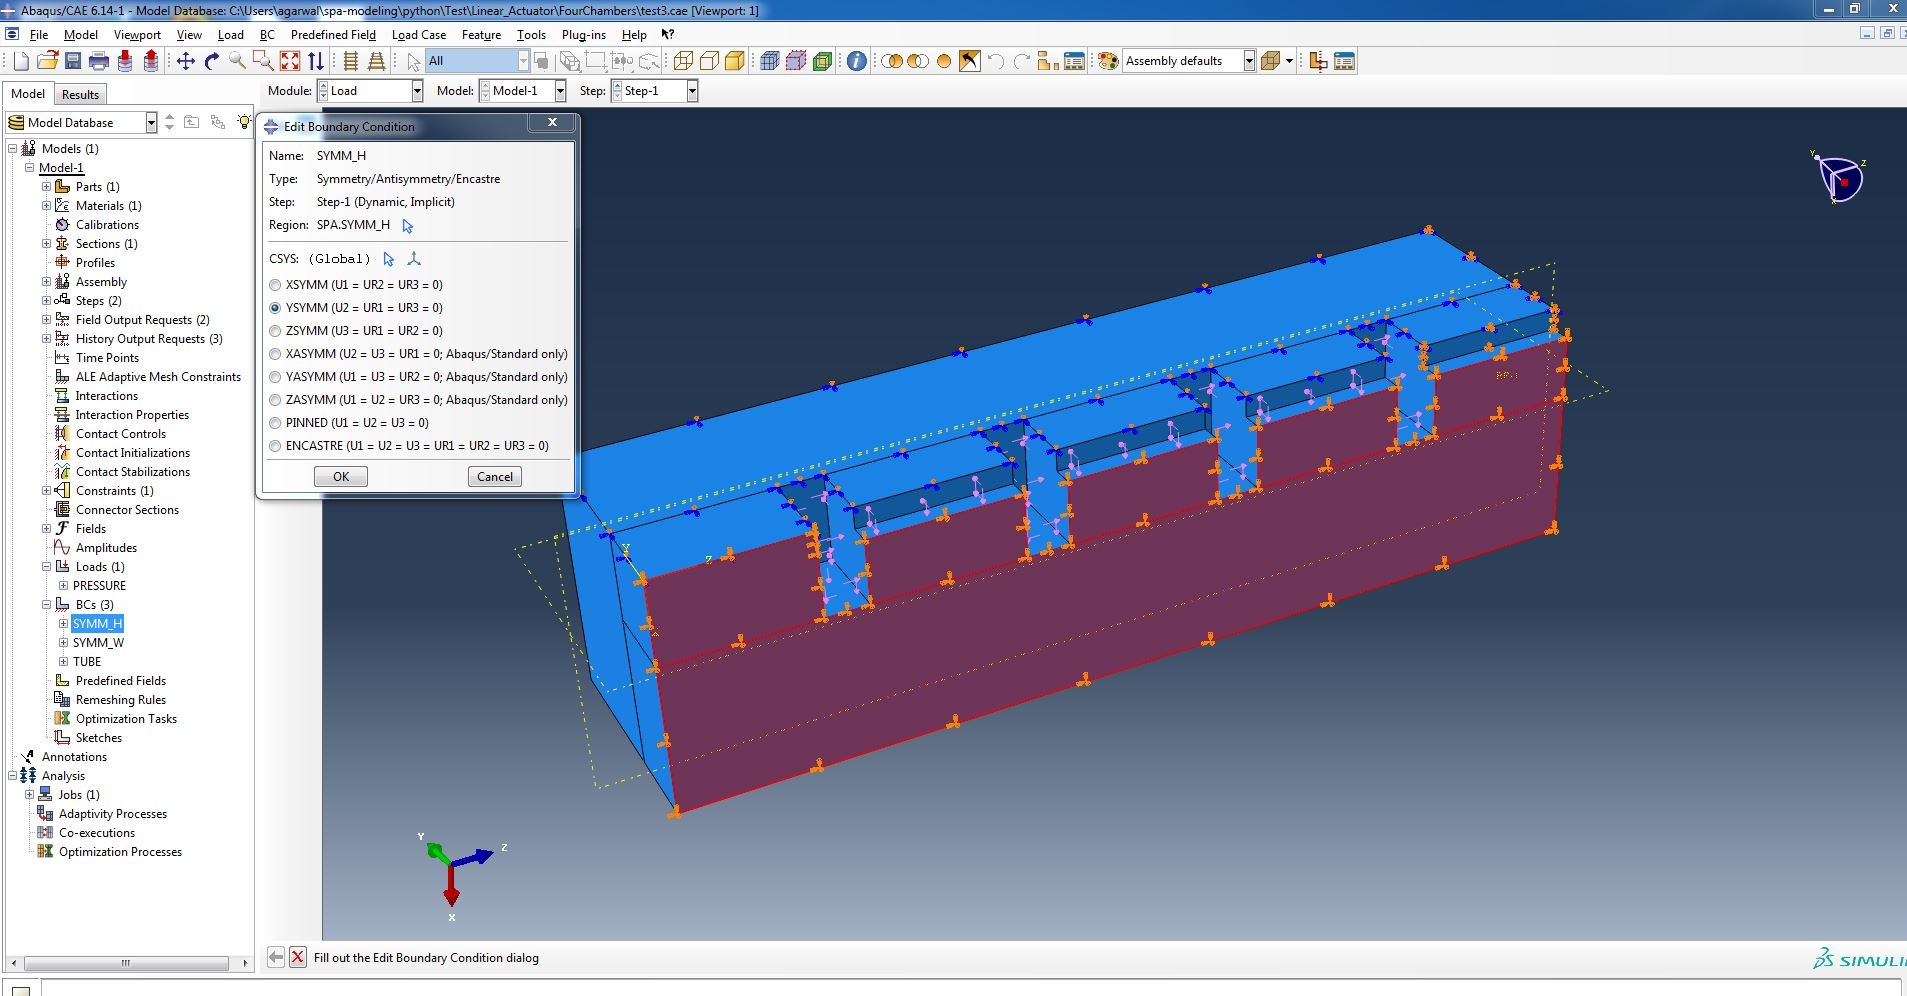The image size is (1907, 996).
Task: Enable the wireframe render style
Action: click(x=683, y=61)
